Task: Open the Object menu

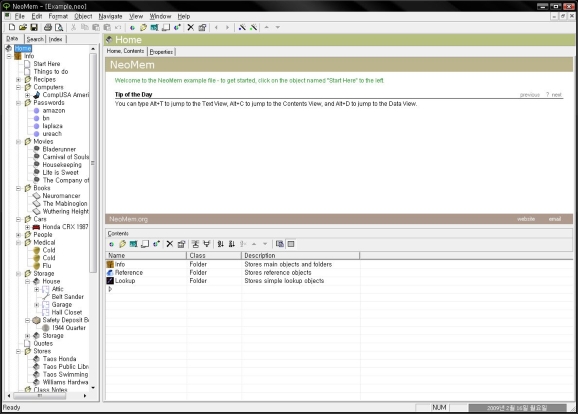Action: 83,16
